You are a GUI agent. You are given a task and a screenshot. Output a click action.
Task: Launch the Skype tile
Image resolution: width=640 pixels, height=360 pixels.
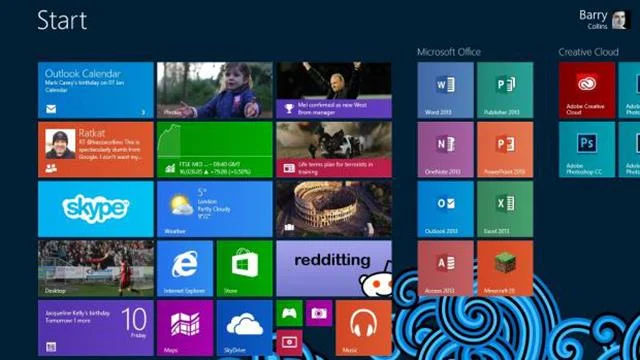click(96, 209)
